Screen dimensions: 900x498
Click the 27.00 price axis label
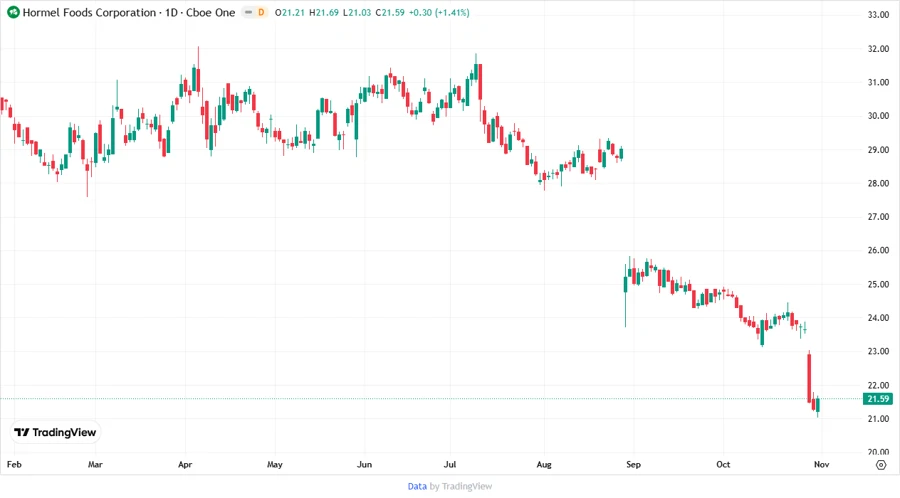(x=878, y=217)
